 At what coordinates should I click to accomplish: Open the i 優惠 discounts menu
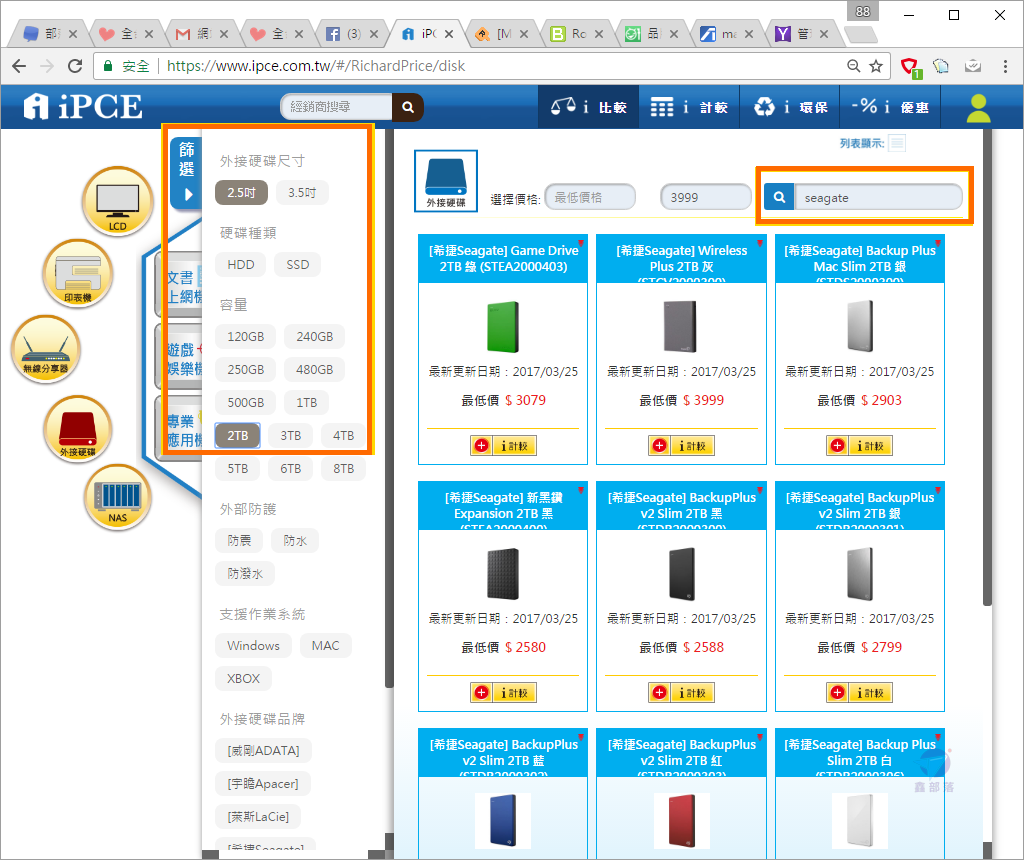pos(890,107)
